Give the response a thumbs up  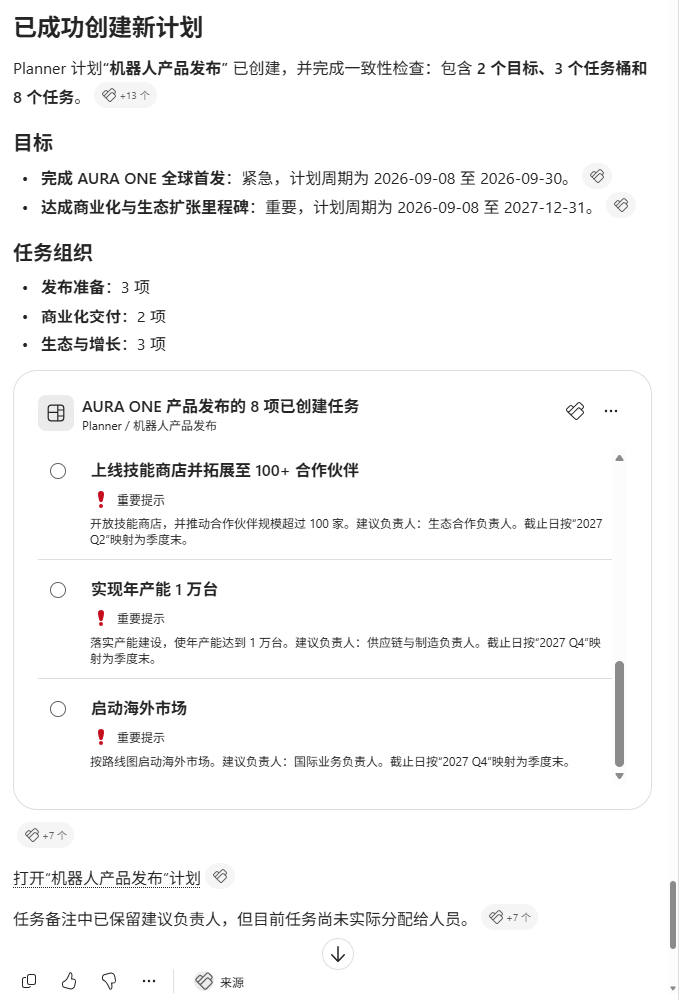[x=69, y=981]
